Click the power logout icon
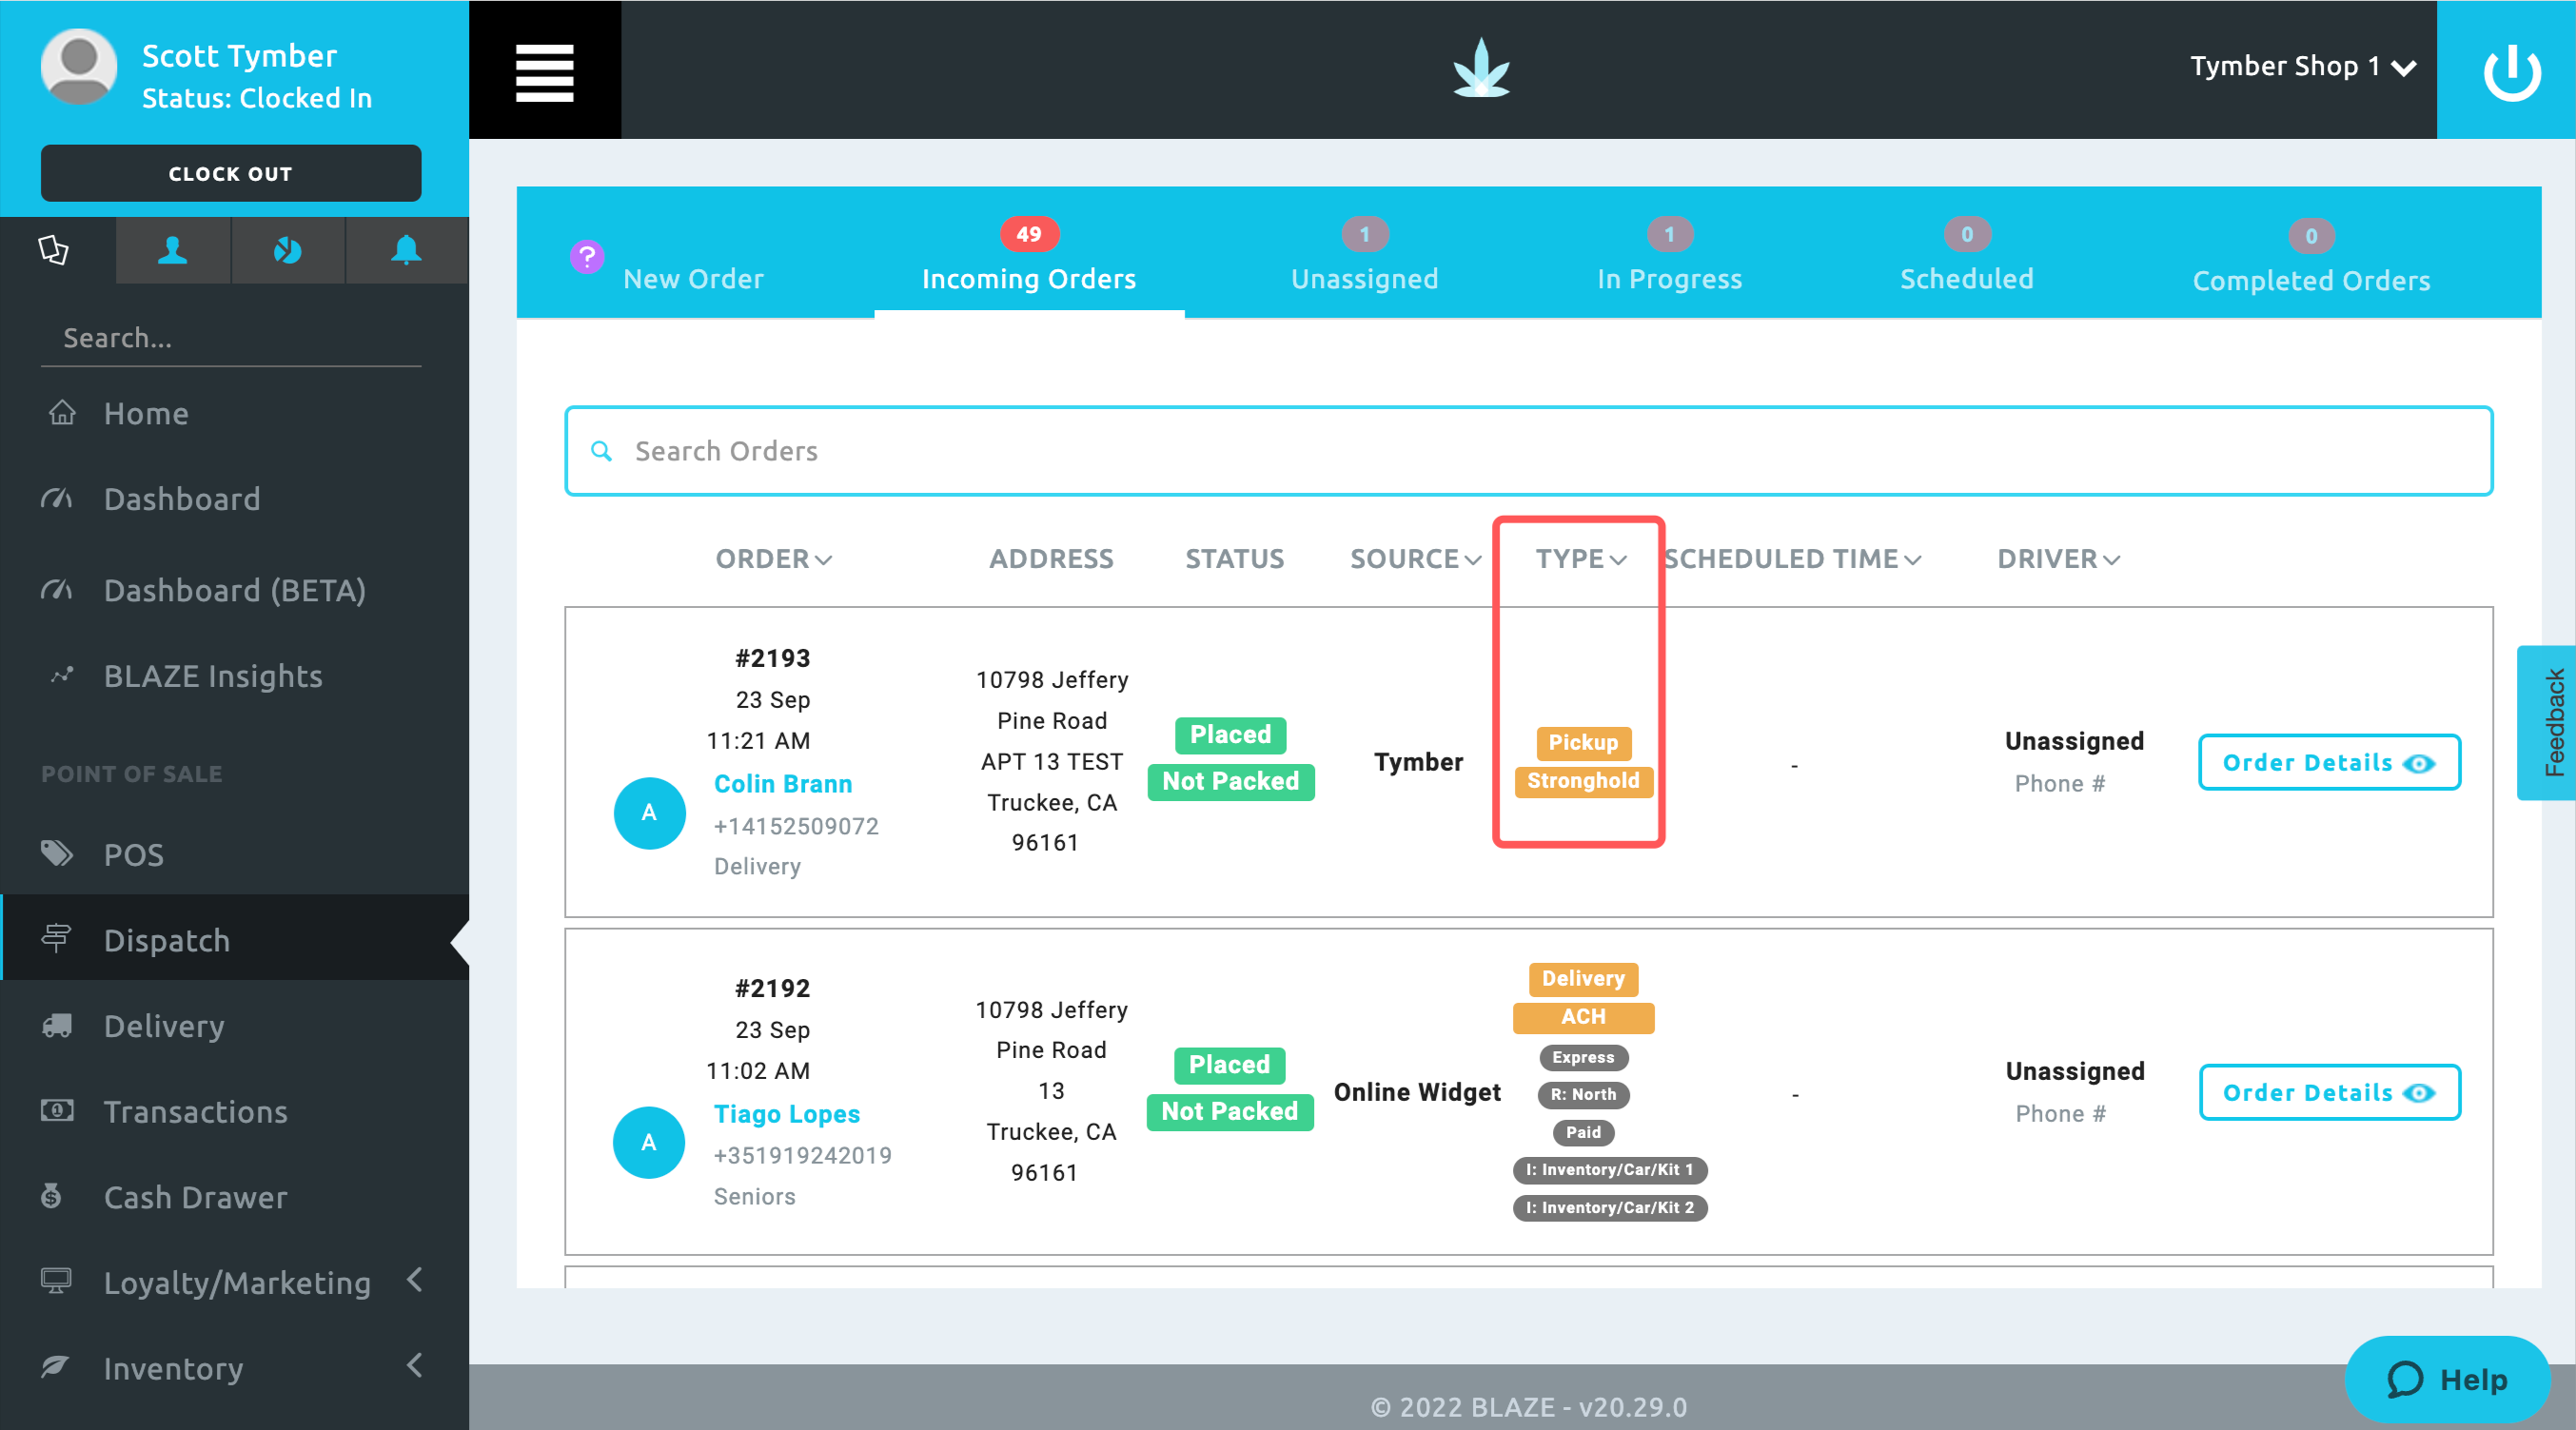 coord(2510,71)
